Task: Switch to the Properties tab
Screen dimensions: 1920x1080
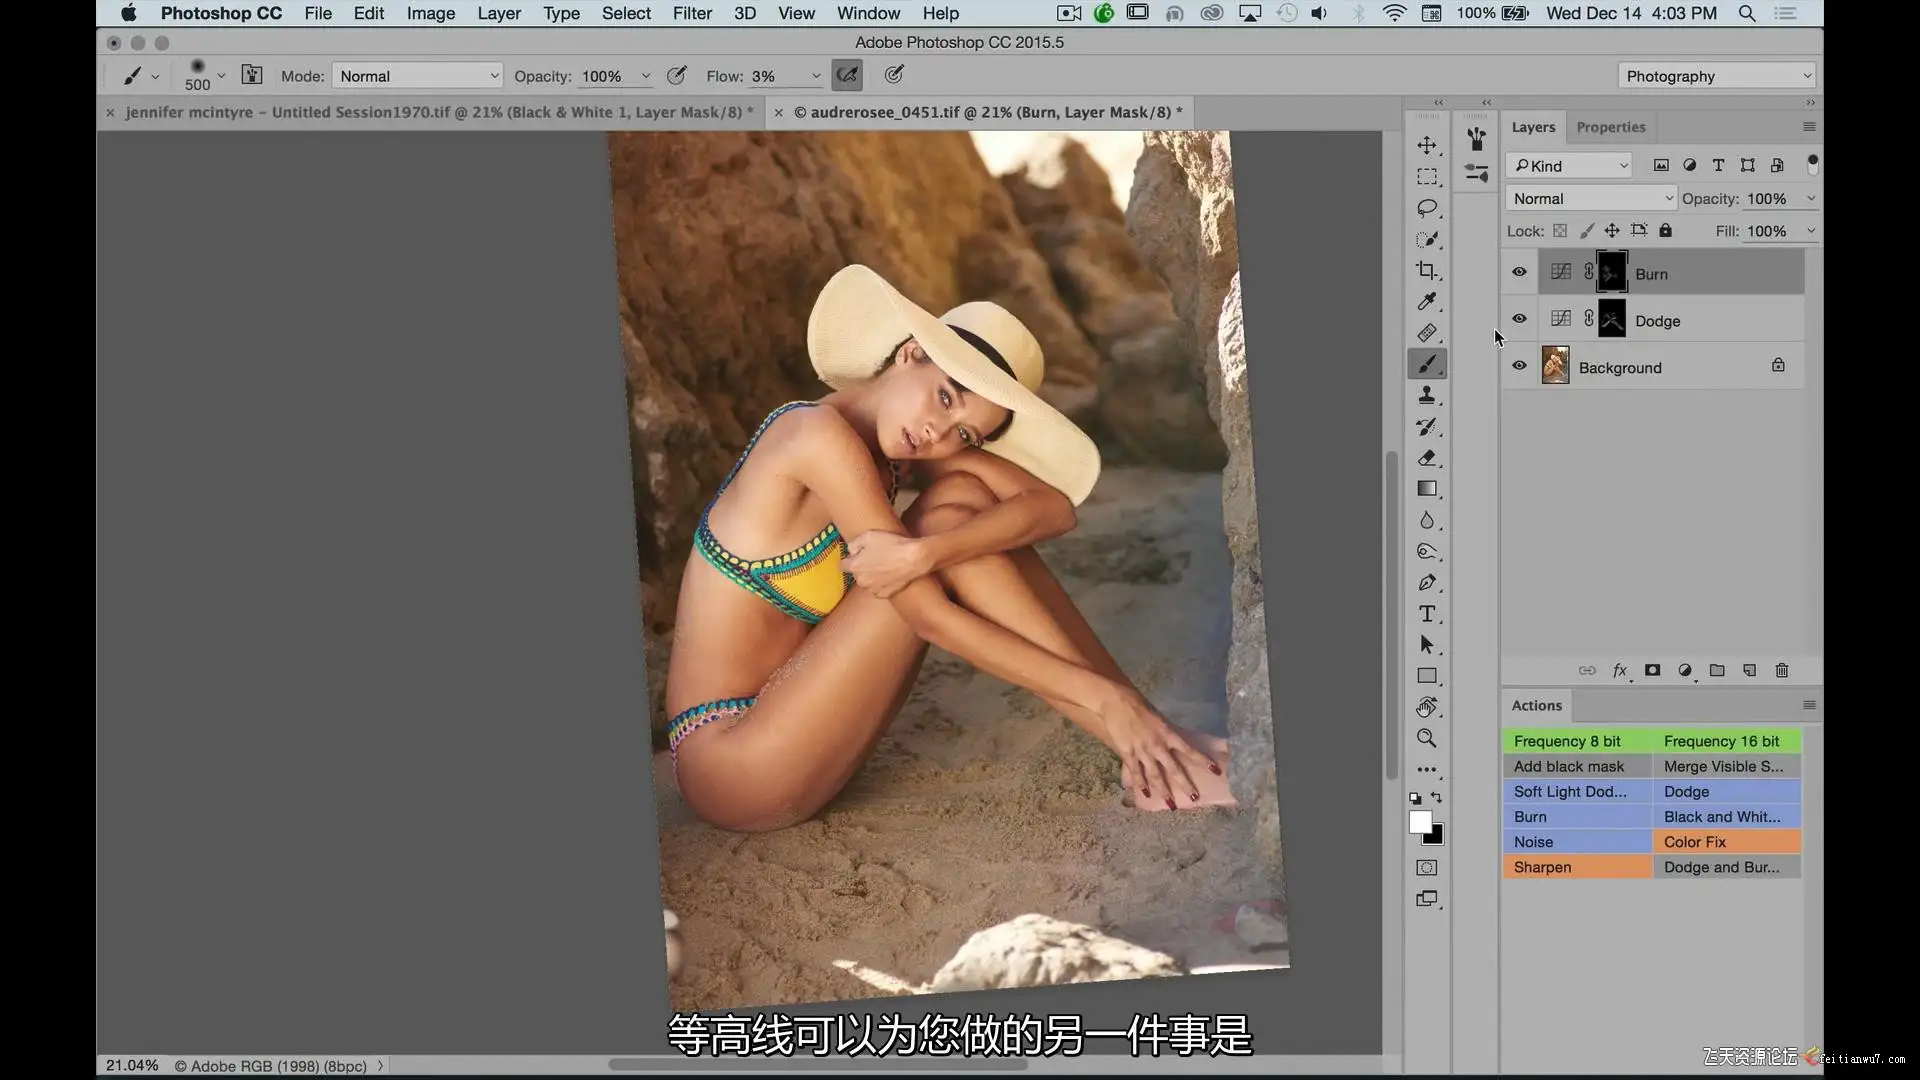Action: (x=1610, y=127)
